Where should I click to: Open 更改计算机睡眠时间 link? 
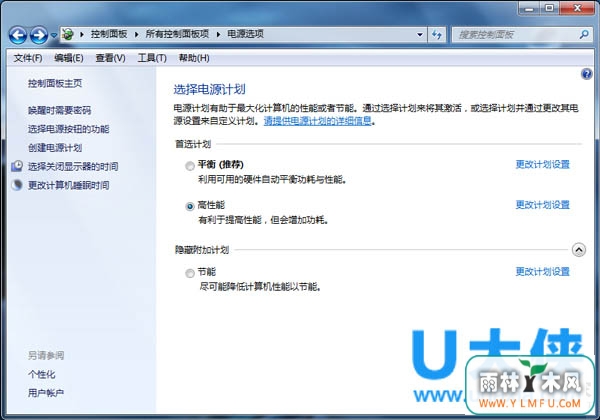point(68,186)
